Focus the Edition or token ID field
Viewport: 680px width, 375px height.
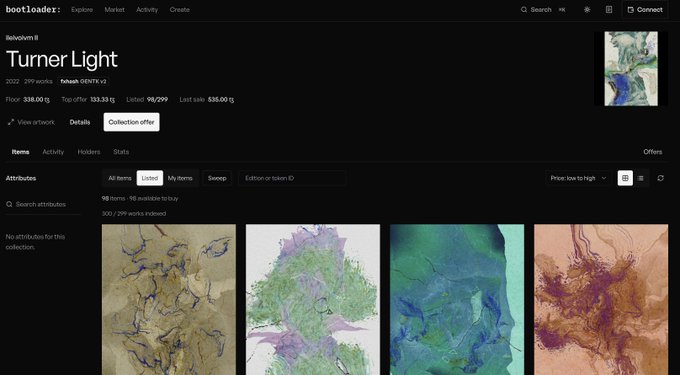pyautogui.click(x=292, y=178)
